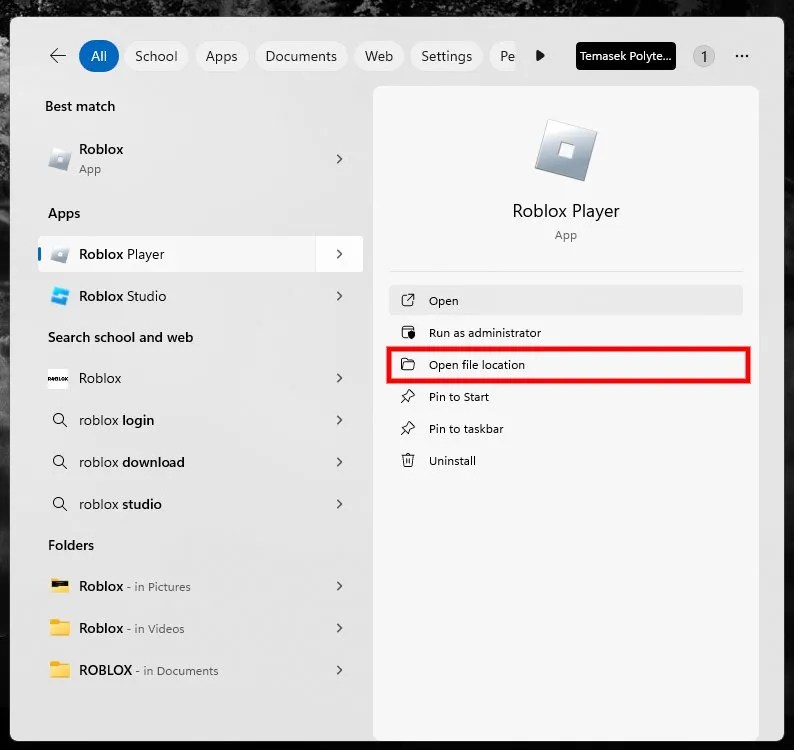Click the circular 1 badge

704,56
